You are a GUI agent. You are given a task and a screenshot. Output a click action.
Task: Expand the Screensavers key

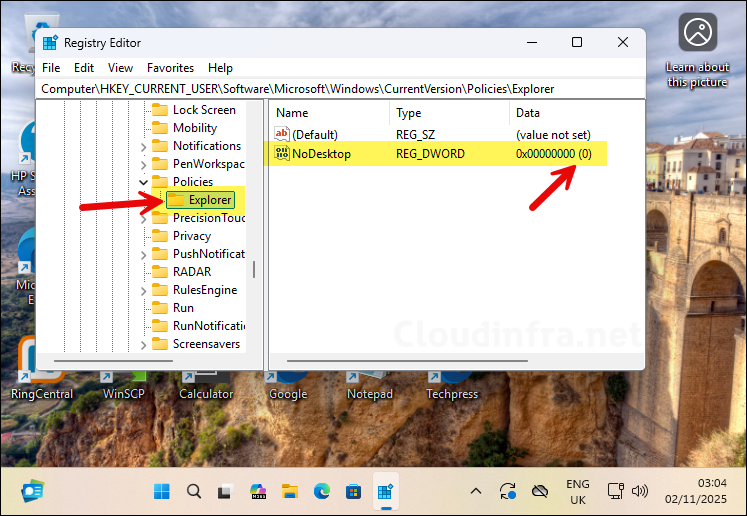(x=143, y=345)
